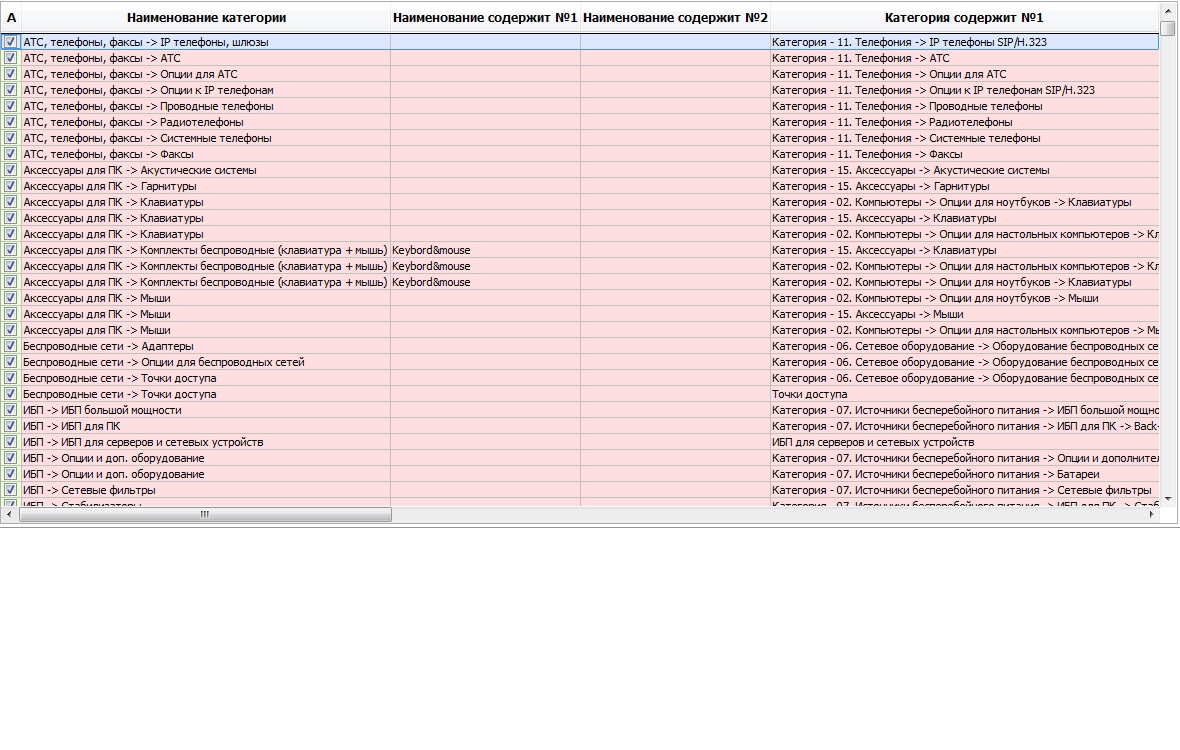Image resolution: width=1180 pixels, height=750 pixels.
Task: Click the horizontal scrollbar thumb
Action: click(x=205, y=515)
